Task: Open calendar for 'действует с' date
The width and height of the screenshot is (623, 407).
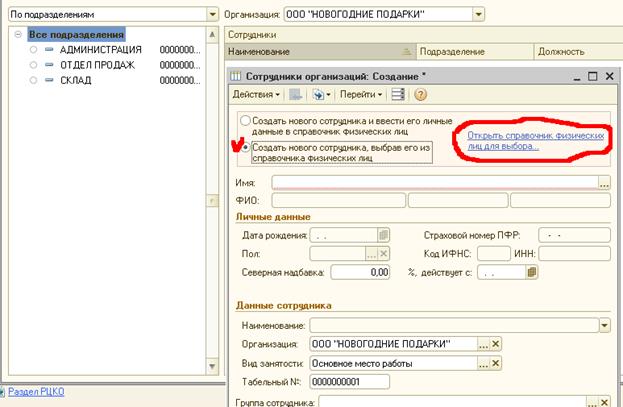Action: tap(532, 272)
